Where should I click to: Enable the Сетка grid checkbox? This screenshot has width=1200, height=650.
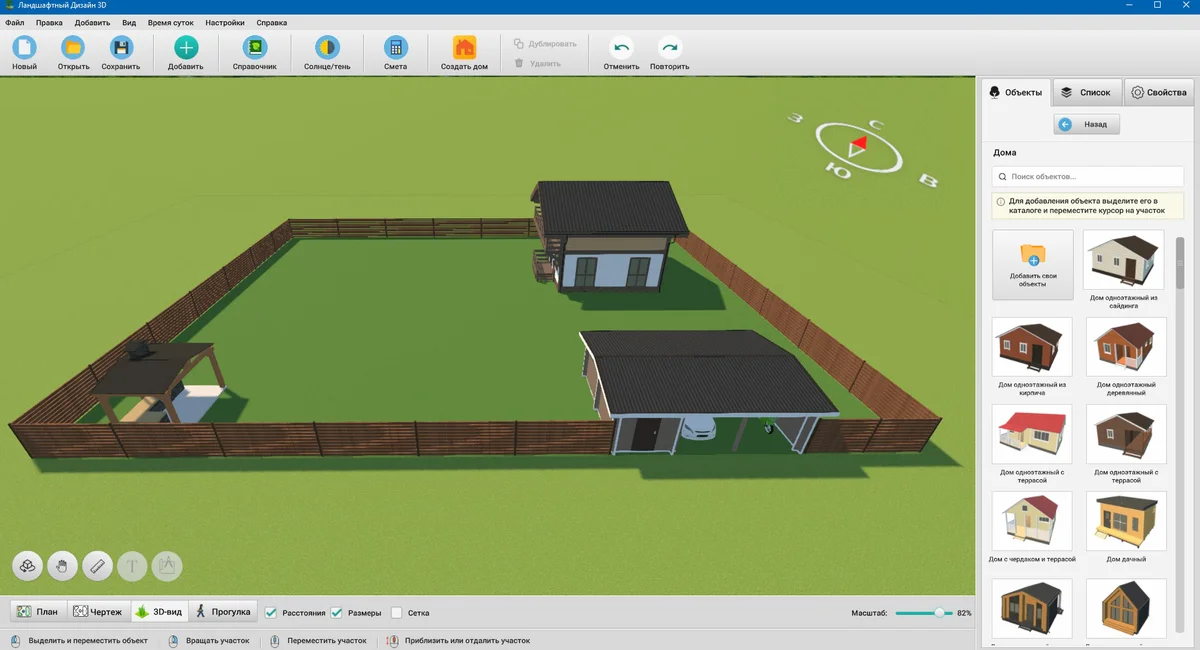(396, 612)
